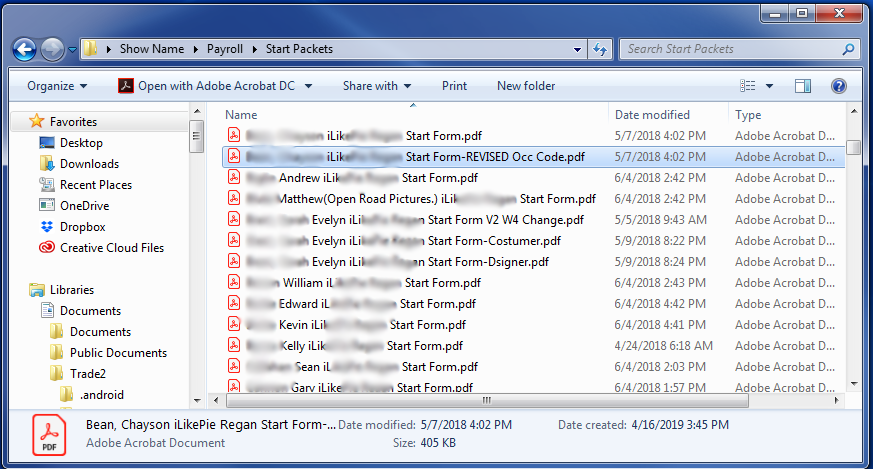This screenshot has height=469, width=873.
Task: Click the Forward navigation arrow button
Action: pos(52,48)
